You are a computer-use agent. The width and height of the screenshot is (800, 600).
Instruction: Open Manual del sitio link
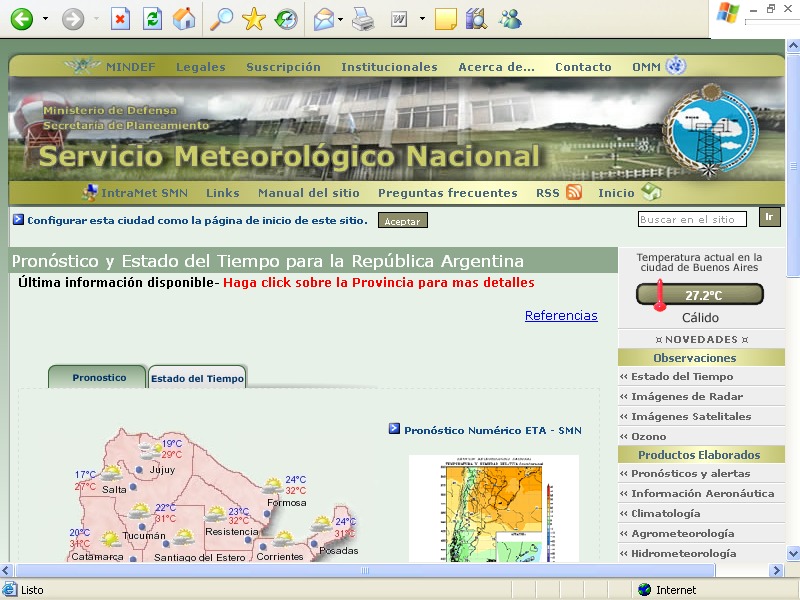pyautogui.click(x=309, y=193)
